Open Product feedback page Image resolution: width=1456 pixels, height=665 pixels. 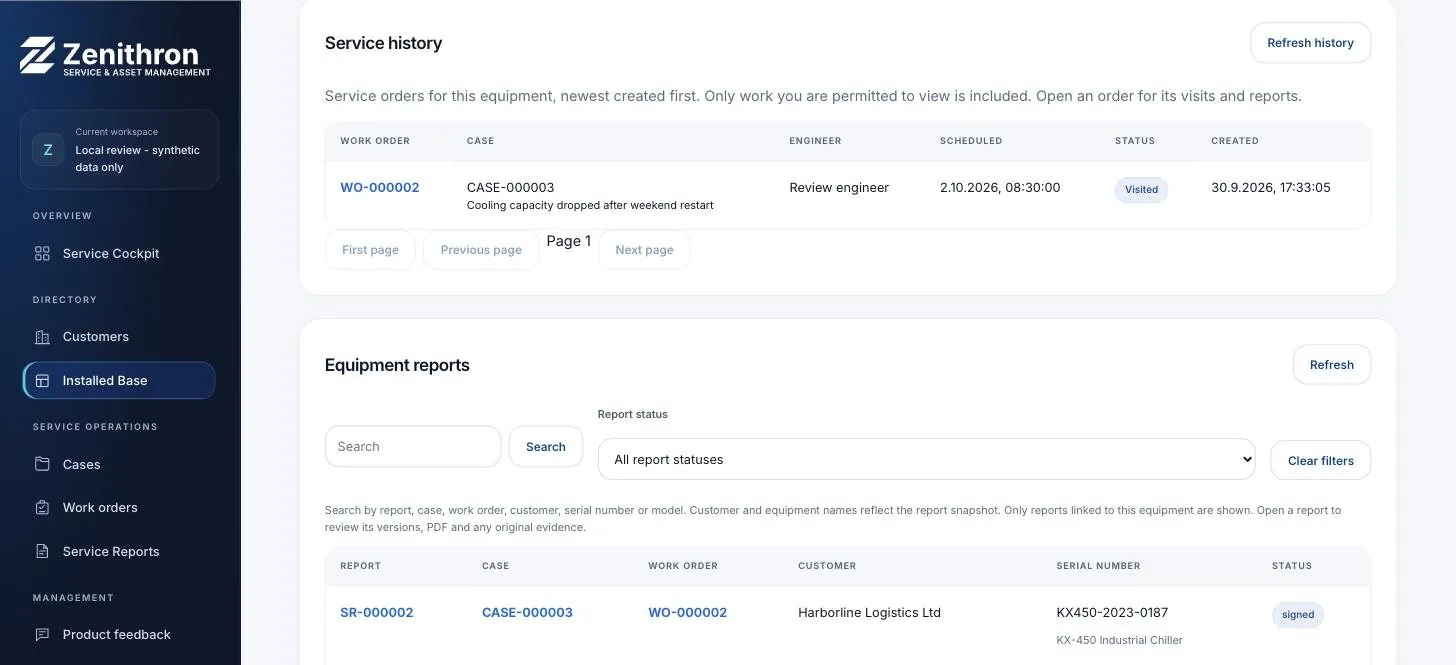(119, 635)
